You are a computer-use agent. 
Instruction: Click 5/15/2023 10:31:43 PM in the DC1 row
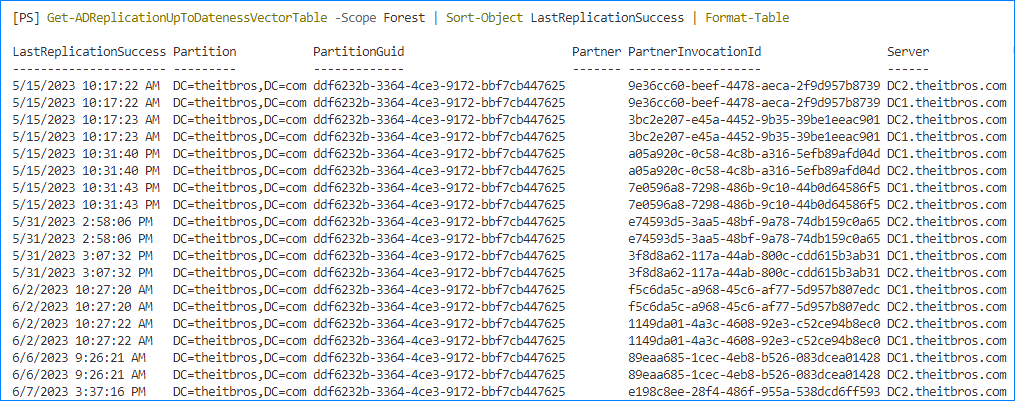point(86,187)
